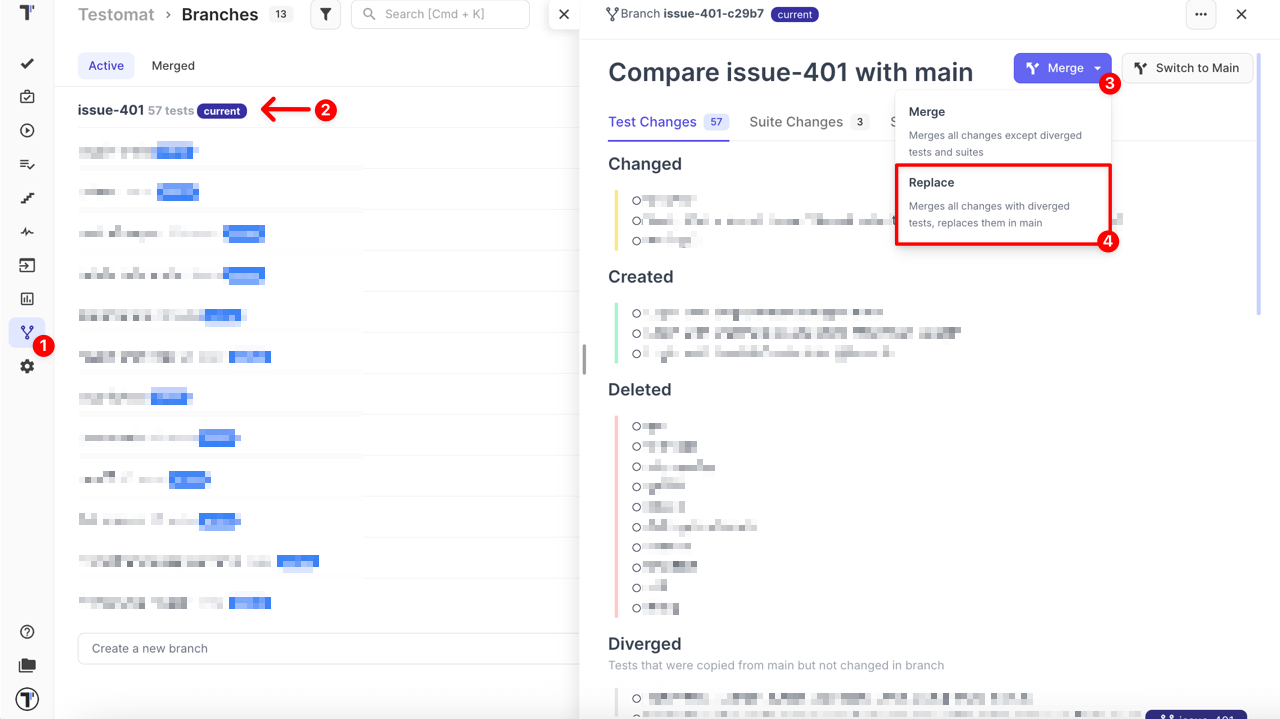The width and height of the screenshot is (1280, 719).
Task: Select Replace option in merge dropdown
Action: (x=1002, y=203)
